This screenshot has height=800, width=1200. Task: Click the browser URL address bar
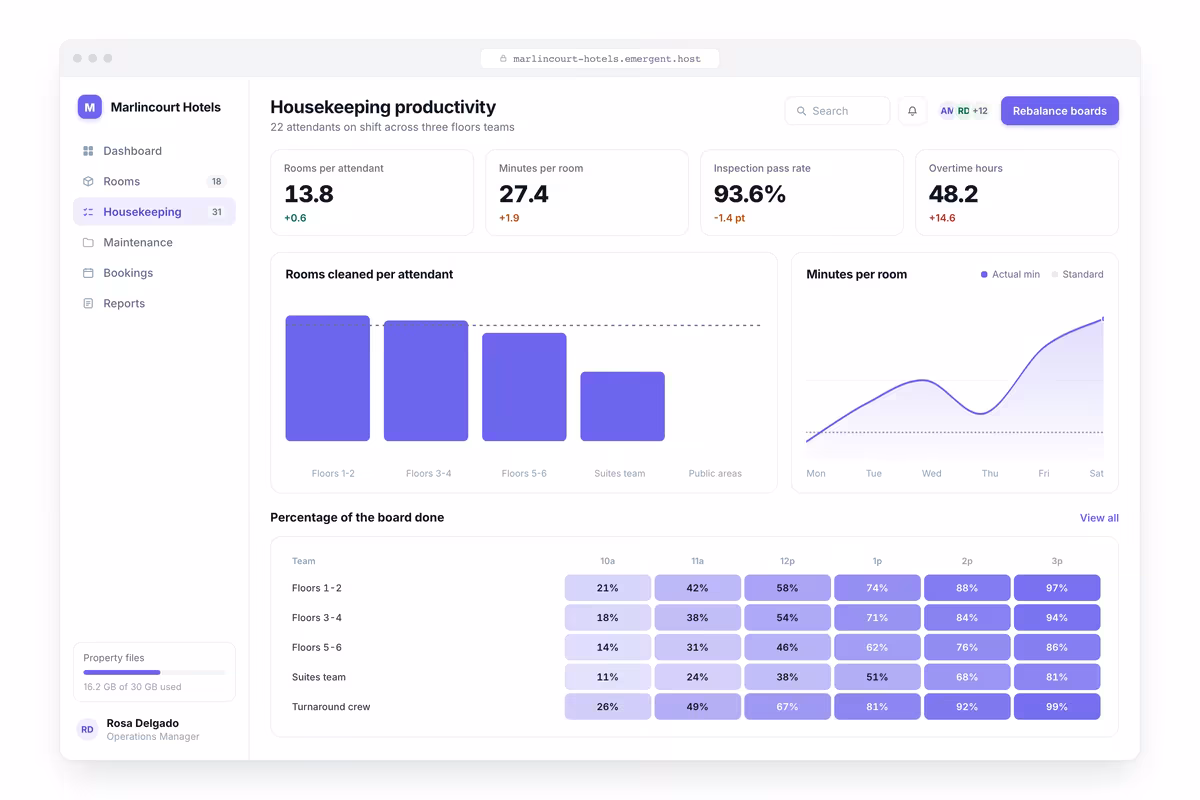[600, 59]
